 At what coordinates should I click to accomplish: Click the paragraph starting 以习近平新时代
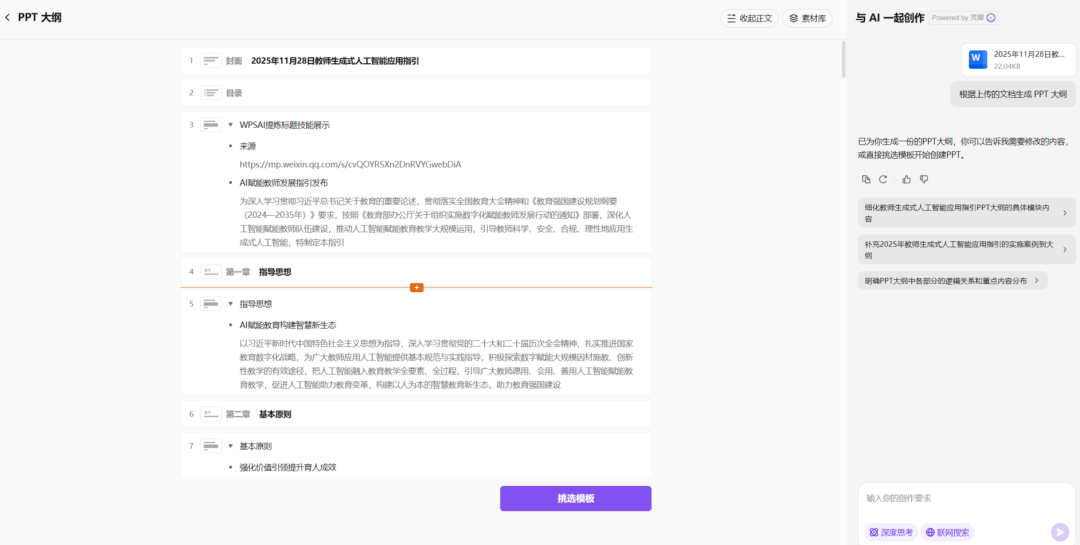click(x=435, y=364)
